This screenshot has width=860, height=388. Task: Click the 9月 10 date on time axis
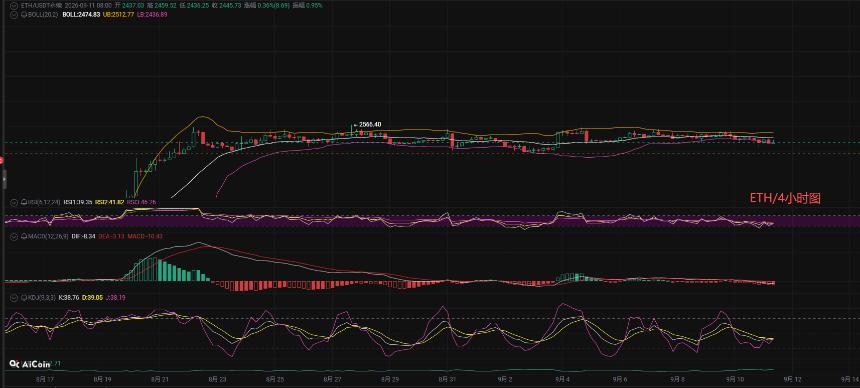736,380
